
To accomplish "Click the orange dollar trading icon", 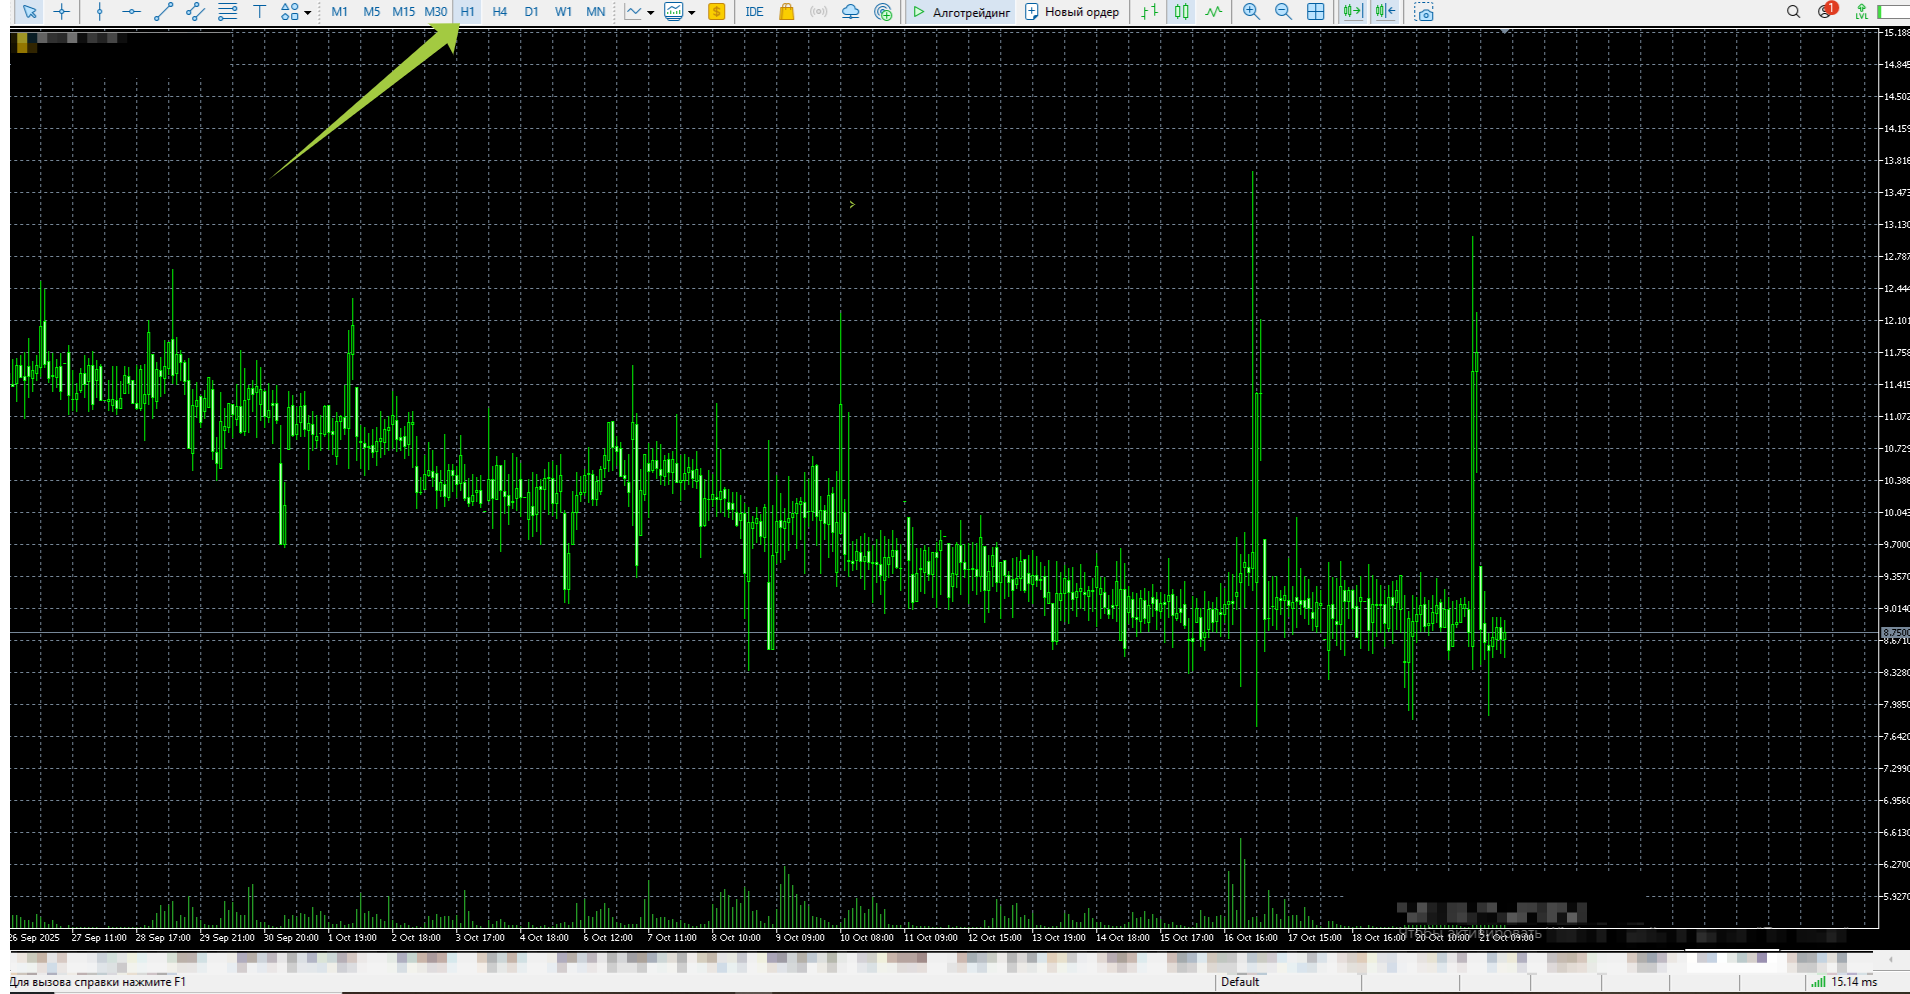I will (x=716, y=12).
